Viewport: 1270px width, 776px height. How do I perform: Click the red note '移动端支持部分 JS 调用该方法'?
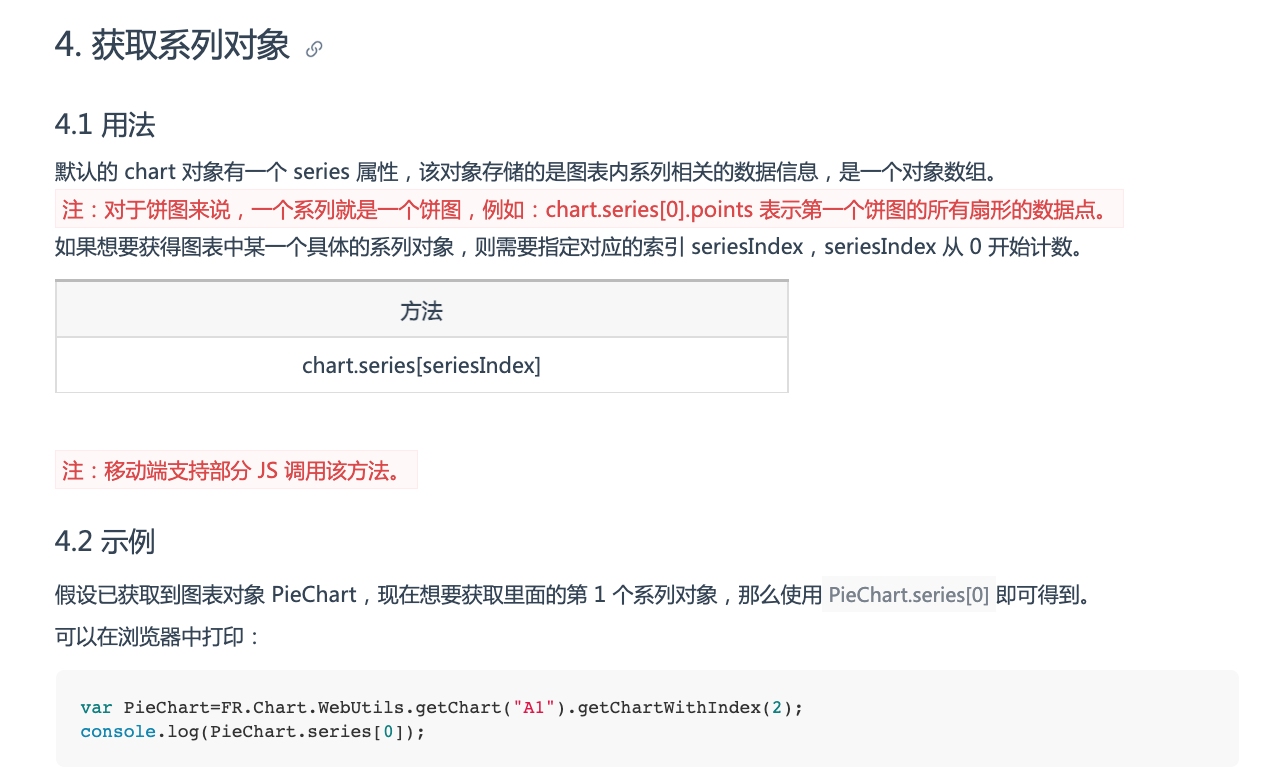[x=236, y=470]
